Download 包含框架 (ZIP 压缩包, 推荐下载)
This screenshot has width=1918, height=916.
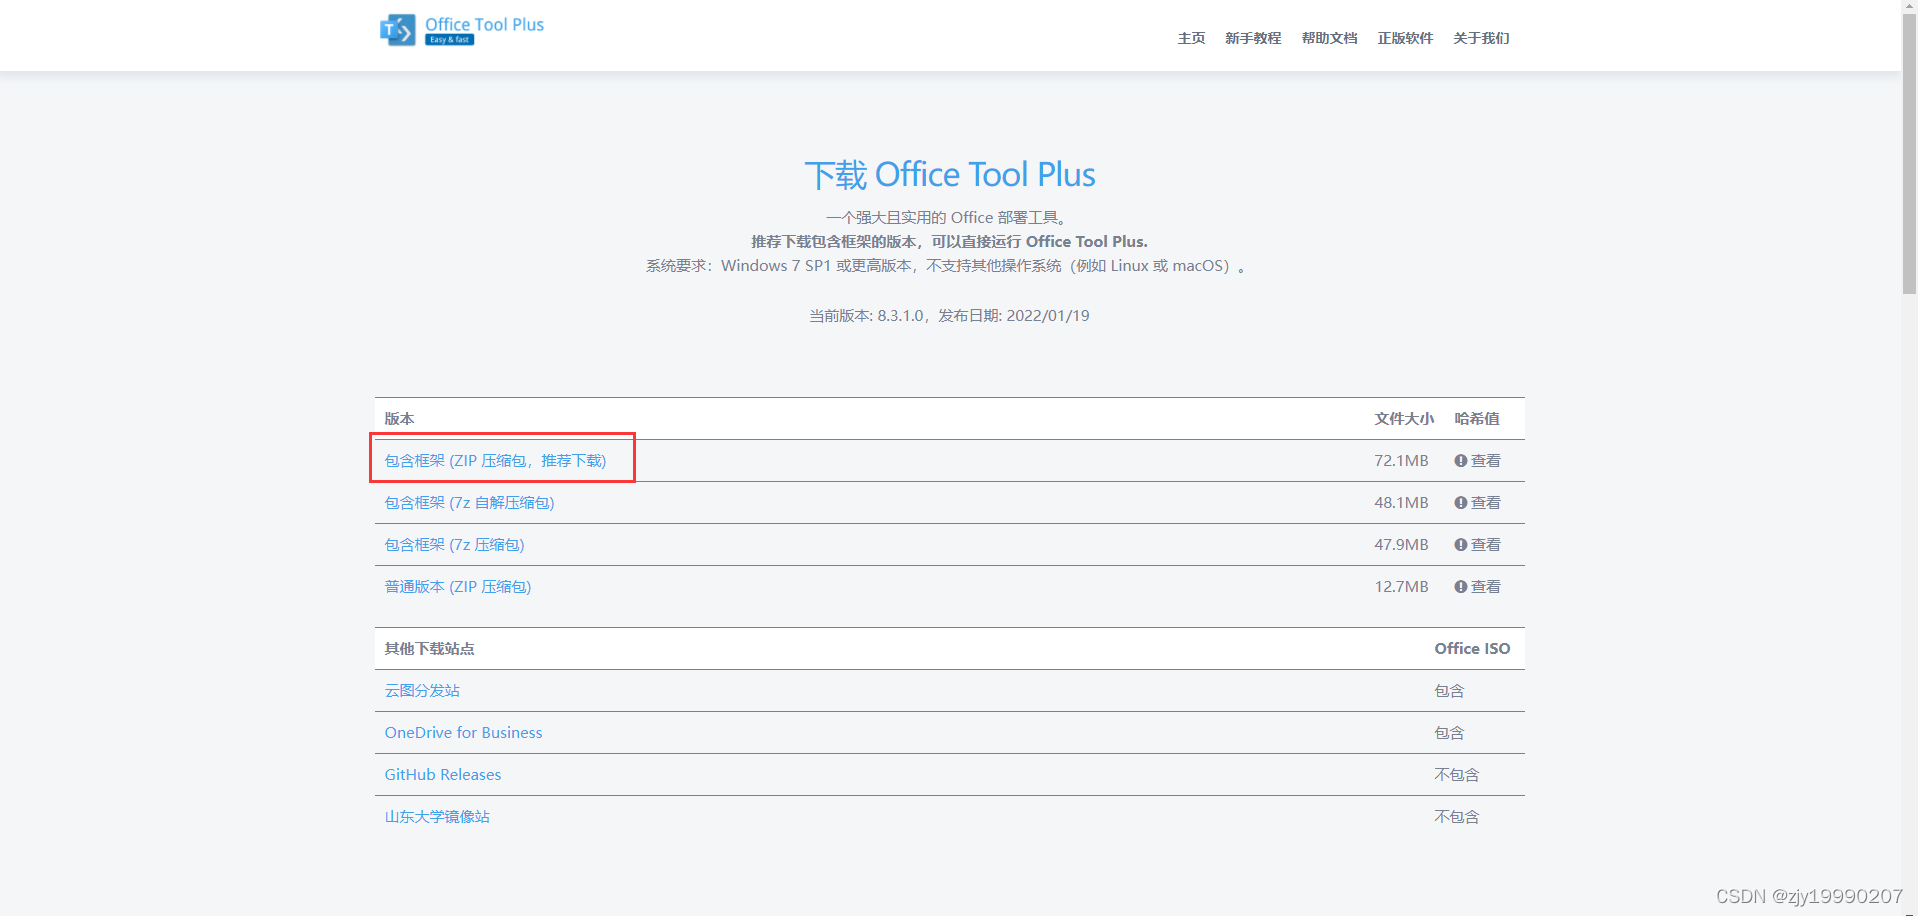pyautogui.click(x=495, y=461)
